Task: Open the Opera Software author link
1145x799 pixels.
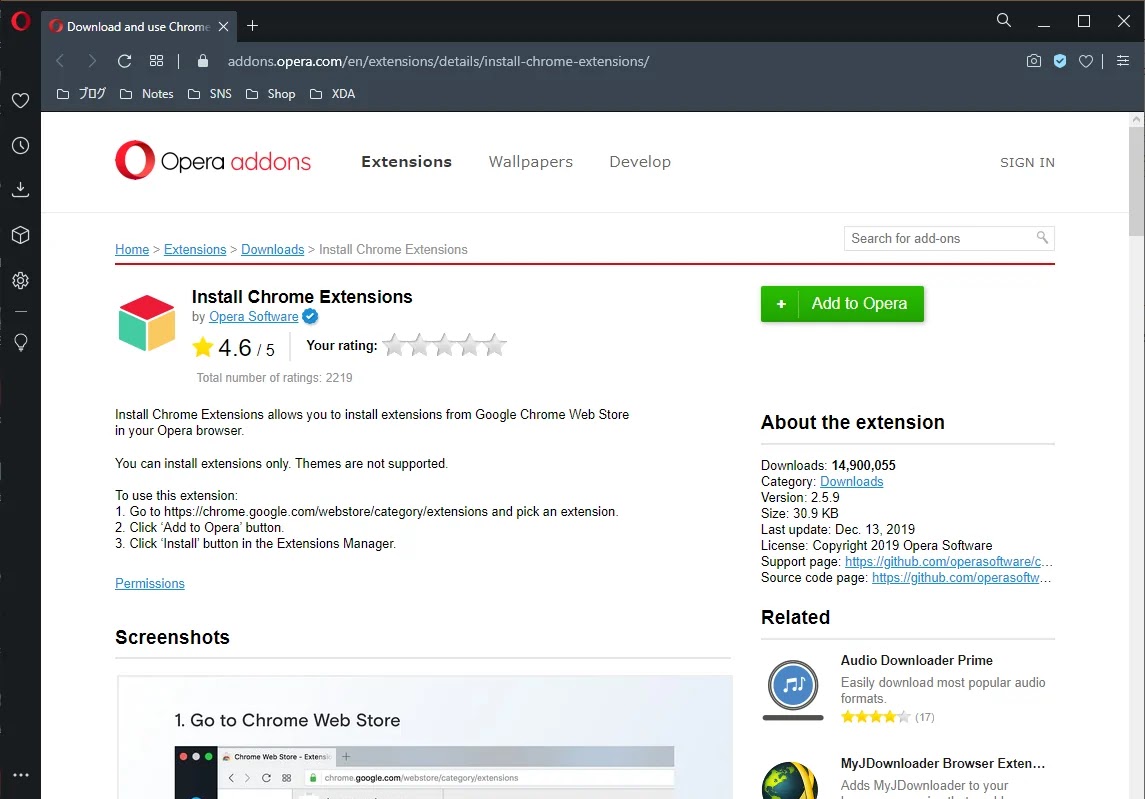Action: click(x=253, y=316)
